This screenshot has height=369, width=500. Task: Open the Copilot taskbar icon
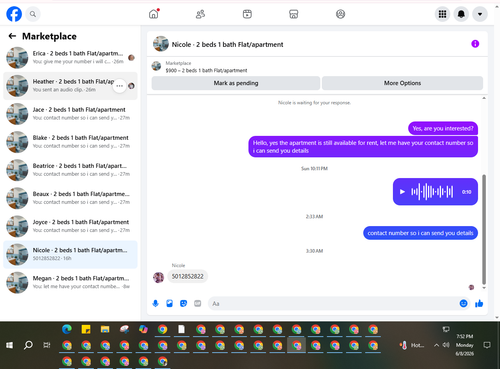coord(143,329)
